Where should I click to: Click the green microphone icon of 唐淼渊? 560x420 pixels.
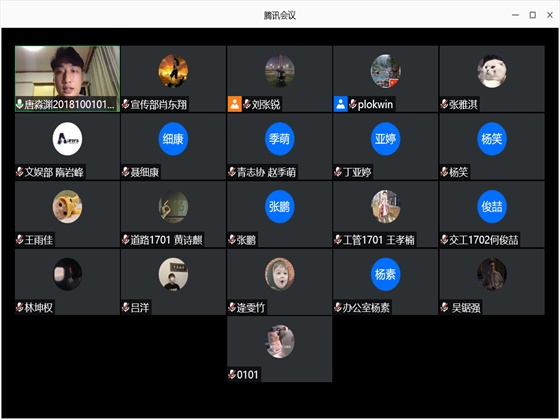tap(20, 104)
